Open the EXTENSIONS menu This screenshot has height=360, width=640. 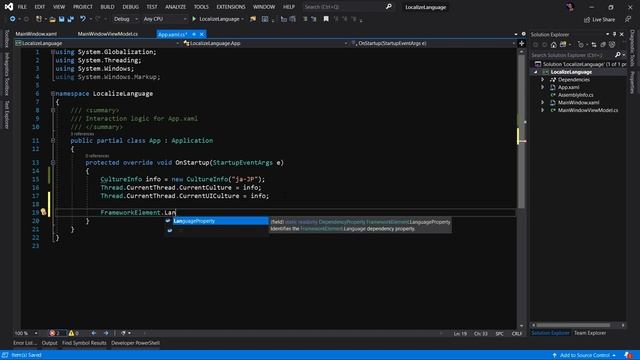pyautogui.click(x=231, y=7)
